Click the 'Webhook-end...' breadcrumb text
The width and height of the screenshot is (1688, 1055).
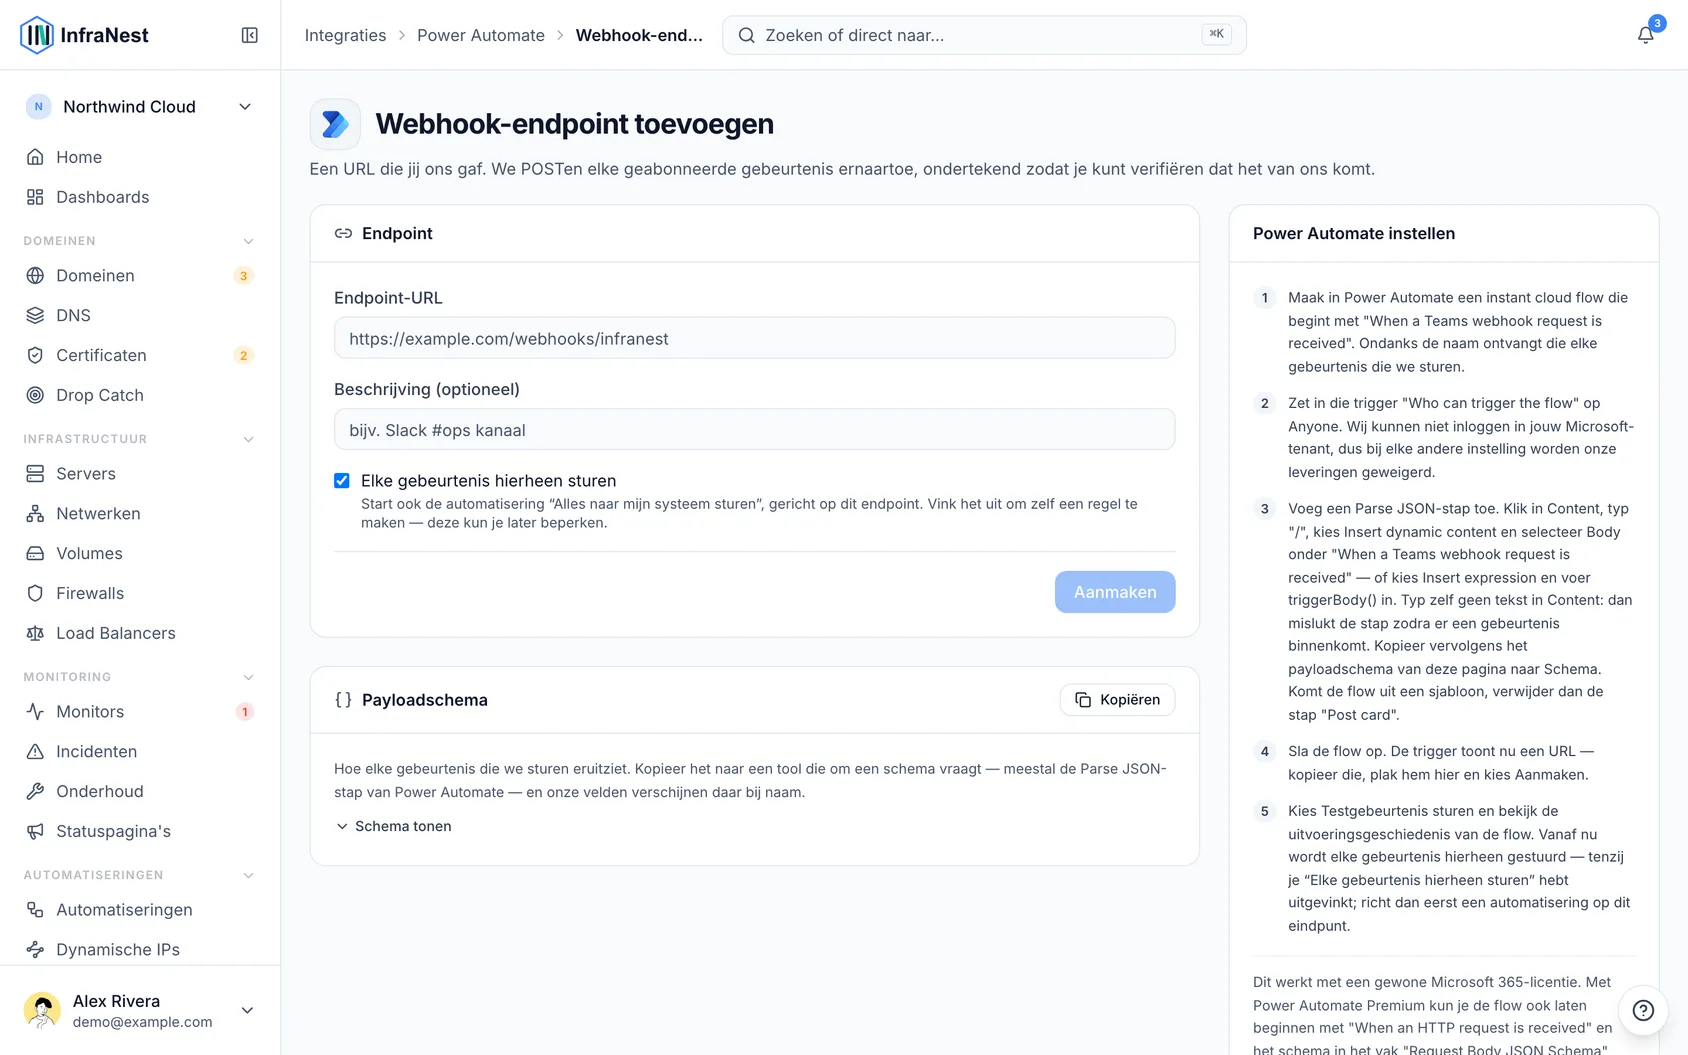tap(639, 35)
